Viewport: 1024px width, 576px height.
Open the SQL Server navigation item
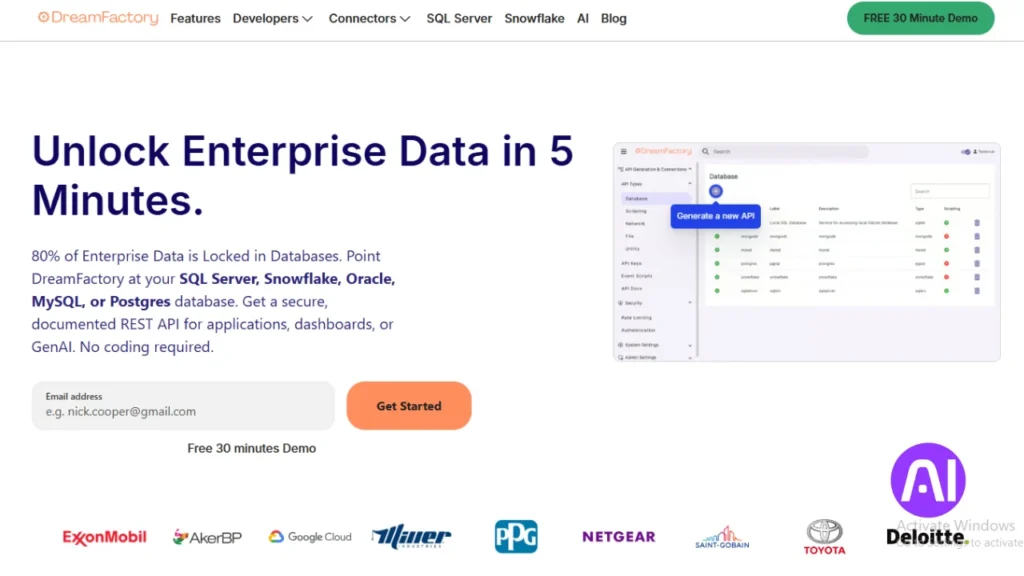click(459, 18)
